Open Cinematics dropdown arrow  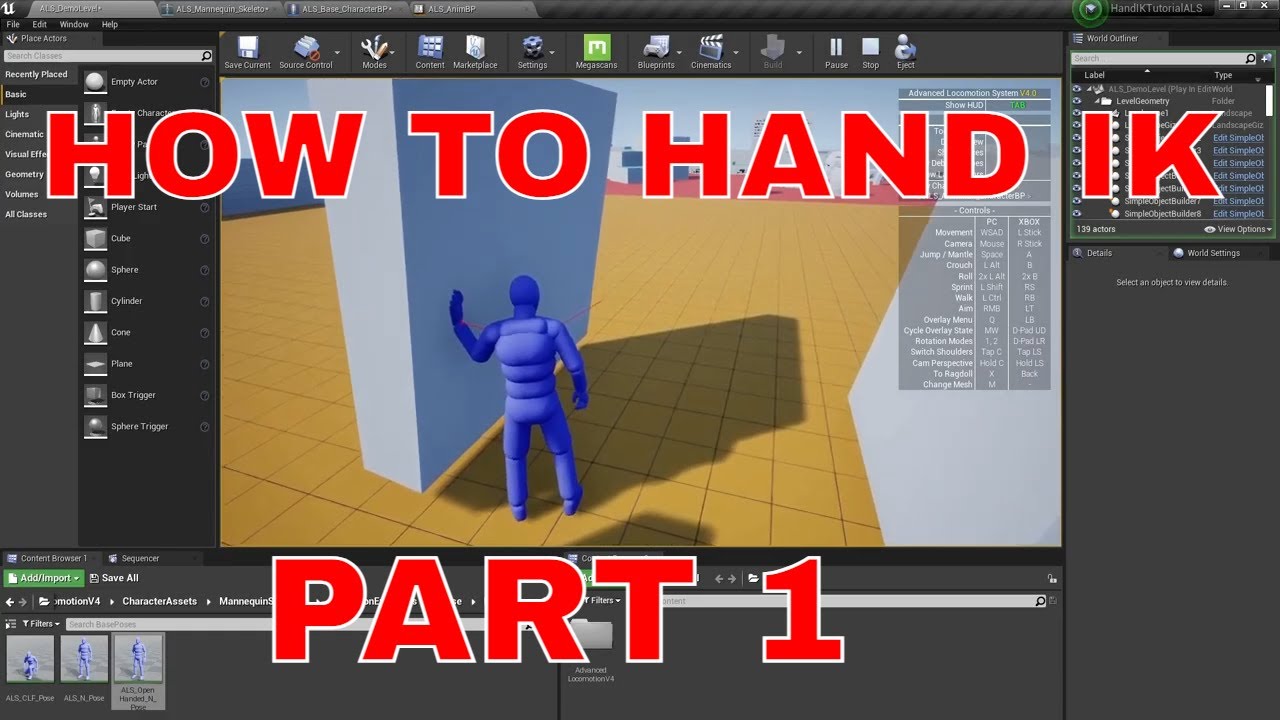(737, 51)
